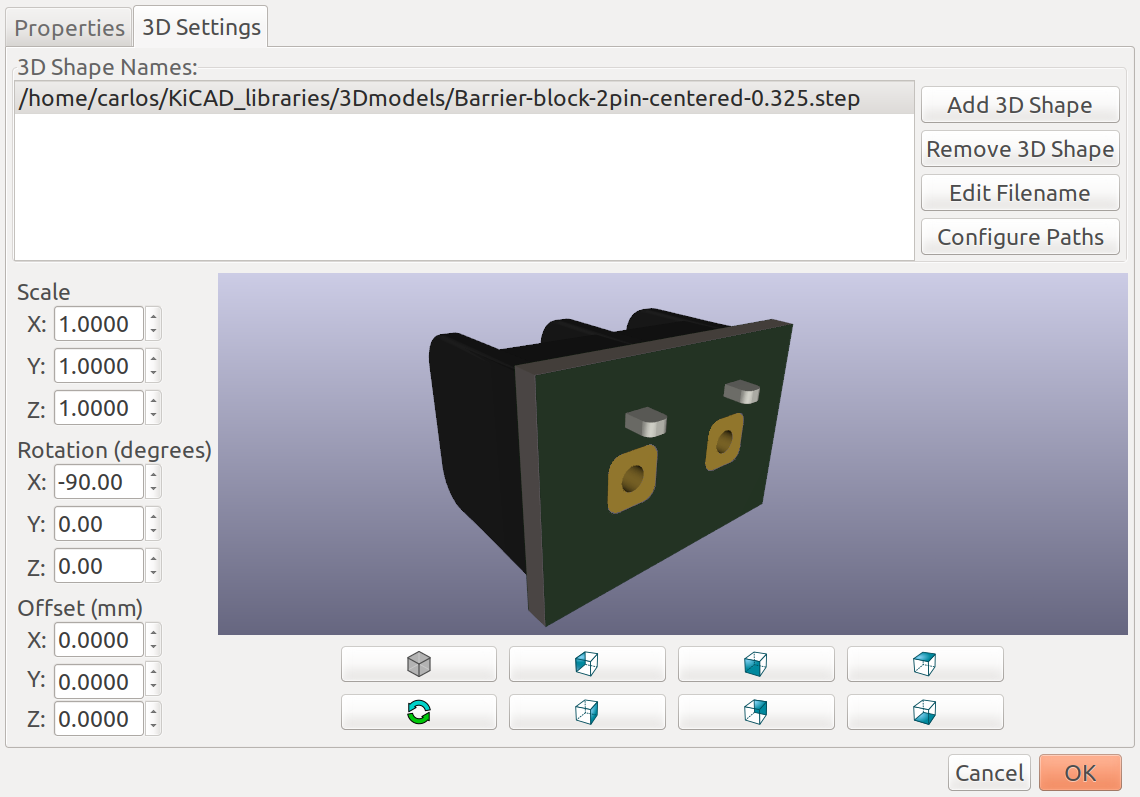Decrease Rotation X with the down arrow
Image resolution: width=1140 pixels, height=797 pixels.
coord(153,489)
